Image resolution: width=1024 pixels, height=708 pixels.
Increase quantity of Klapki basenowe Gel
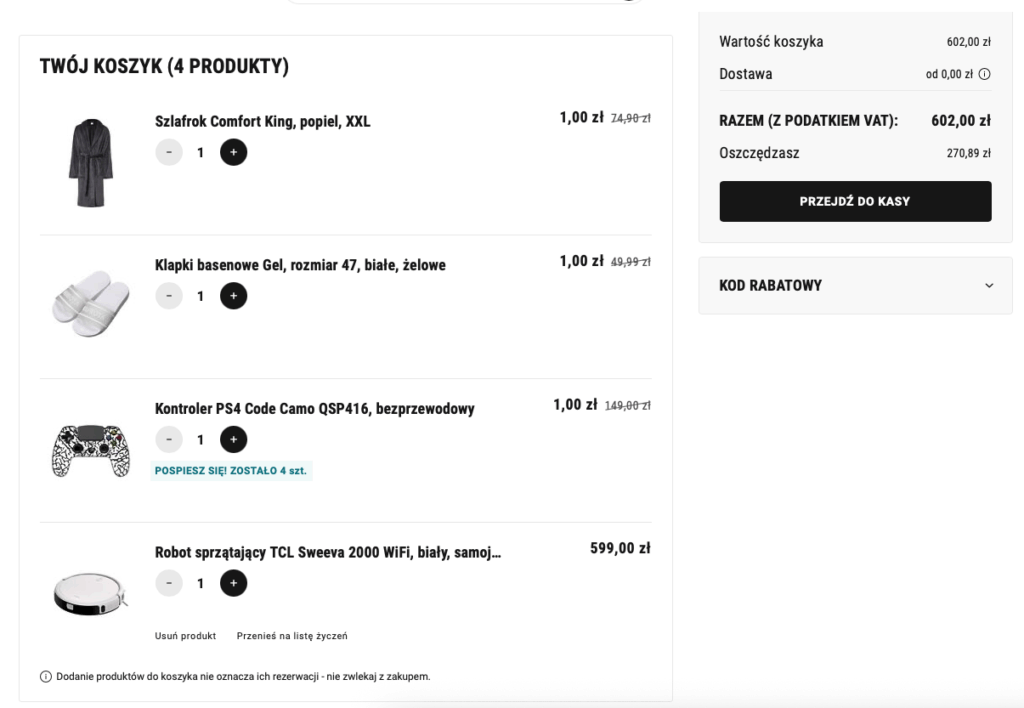pyautogui.click(x=233, y=296)
